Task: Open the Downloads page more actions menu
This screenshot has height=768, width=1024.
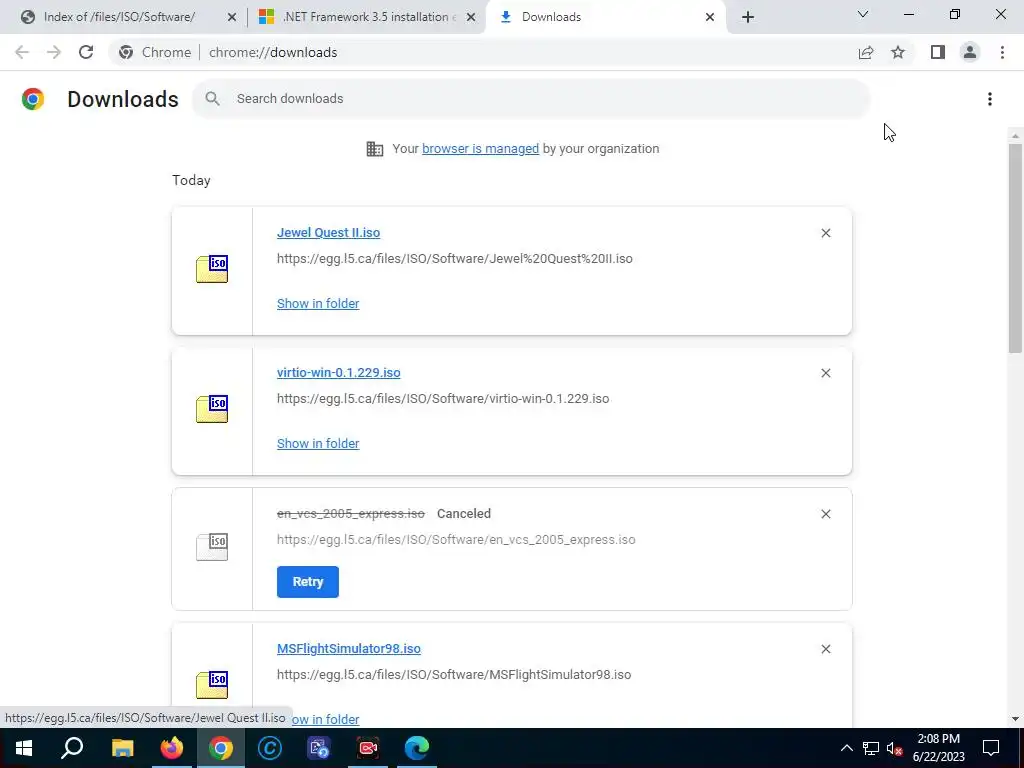Action: (x=990, y=99)
